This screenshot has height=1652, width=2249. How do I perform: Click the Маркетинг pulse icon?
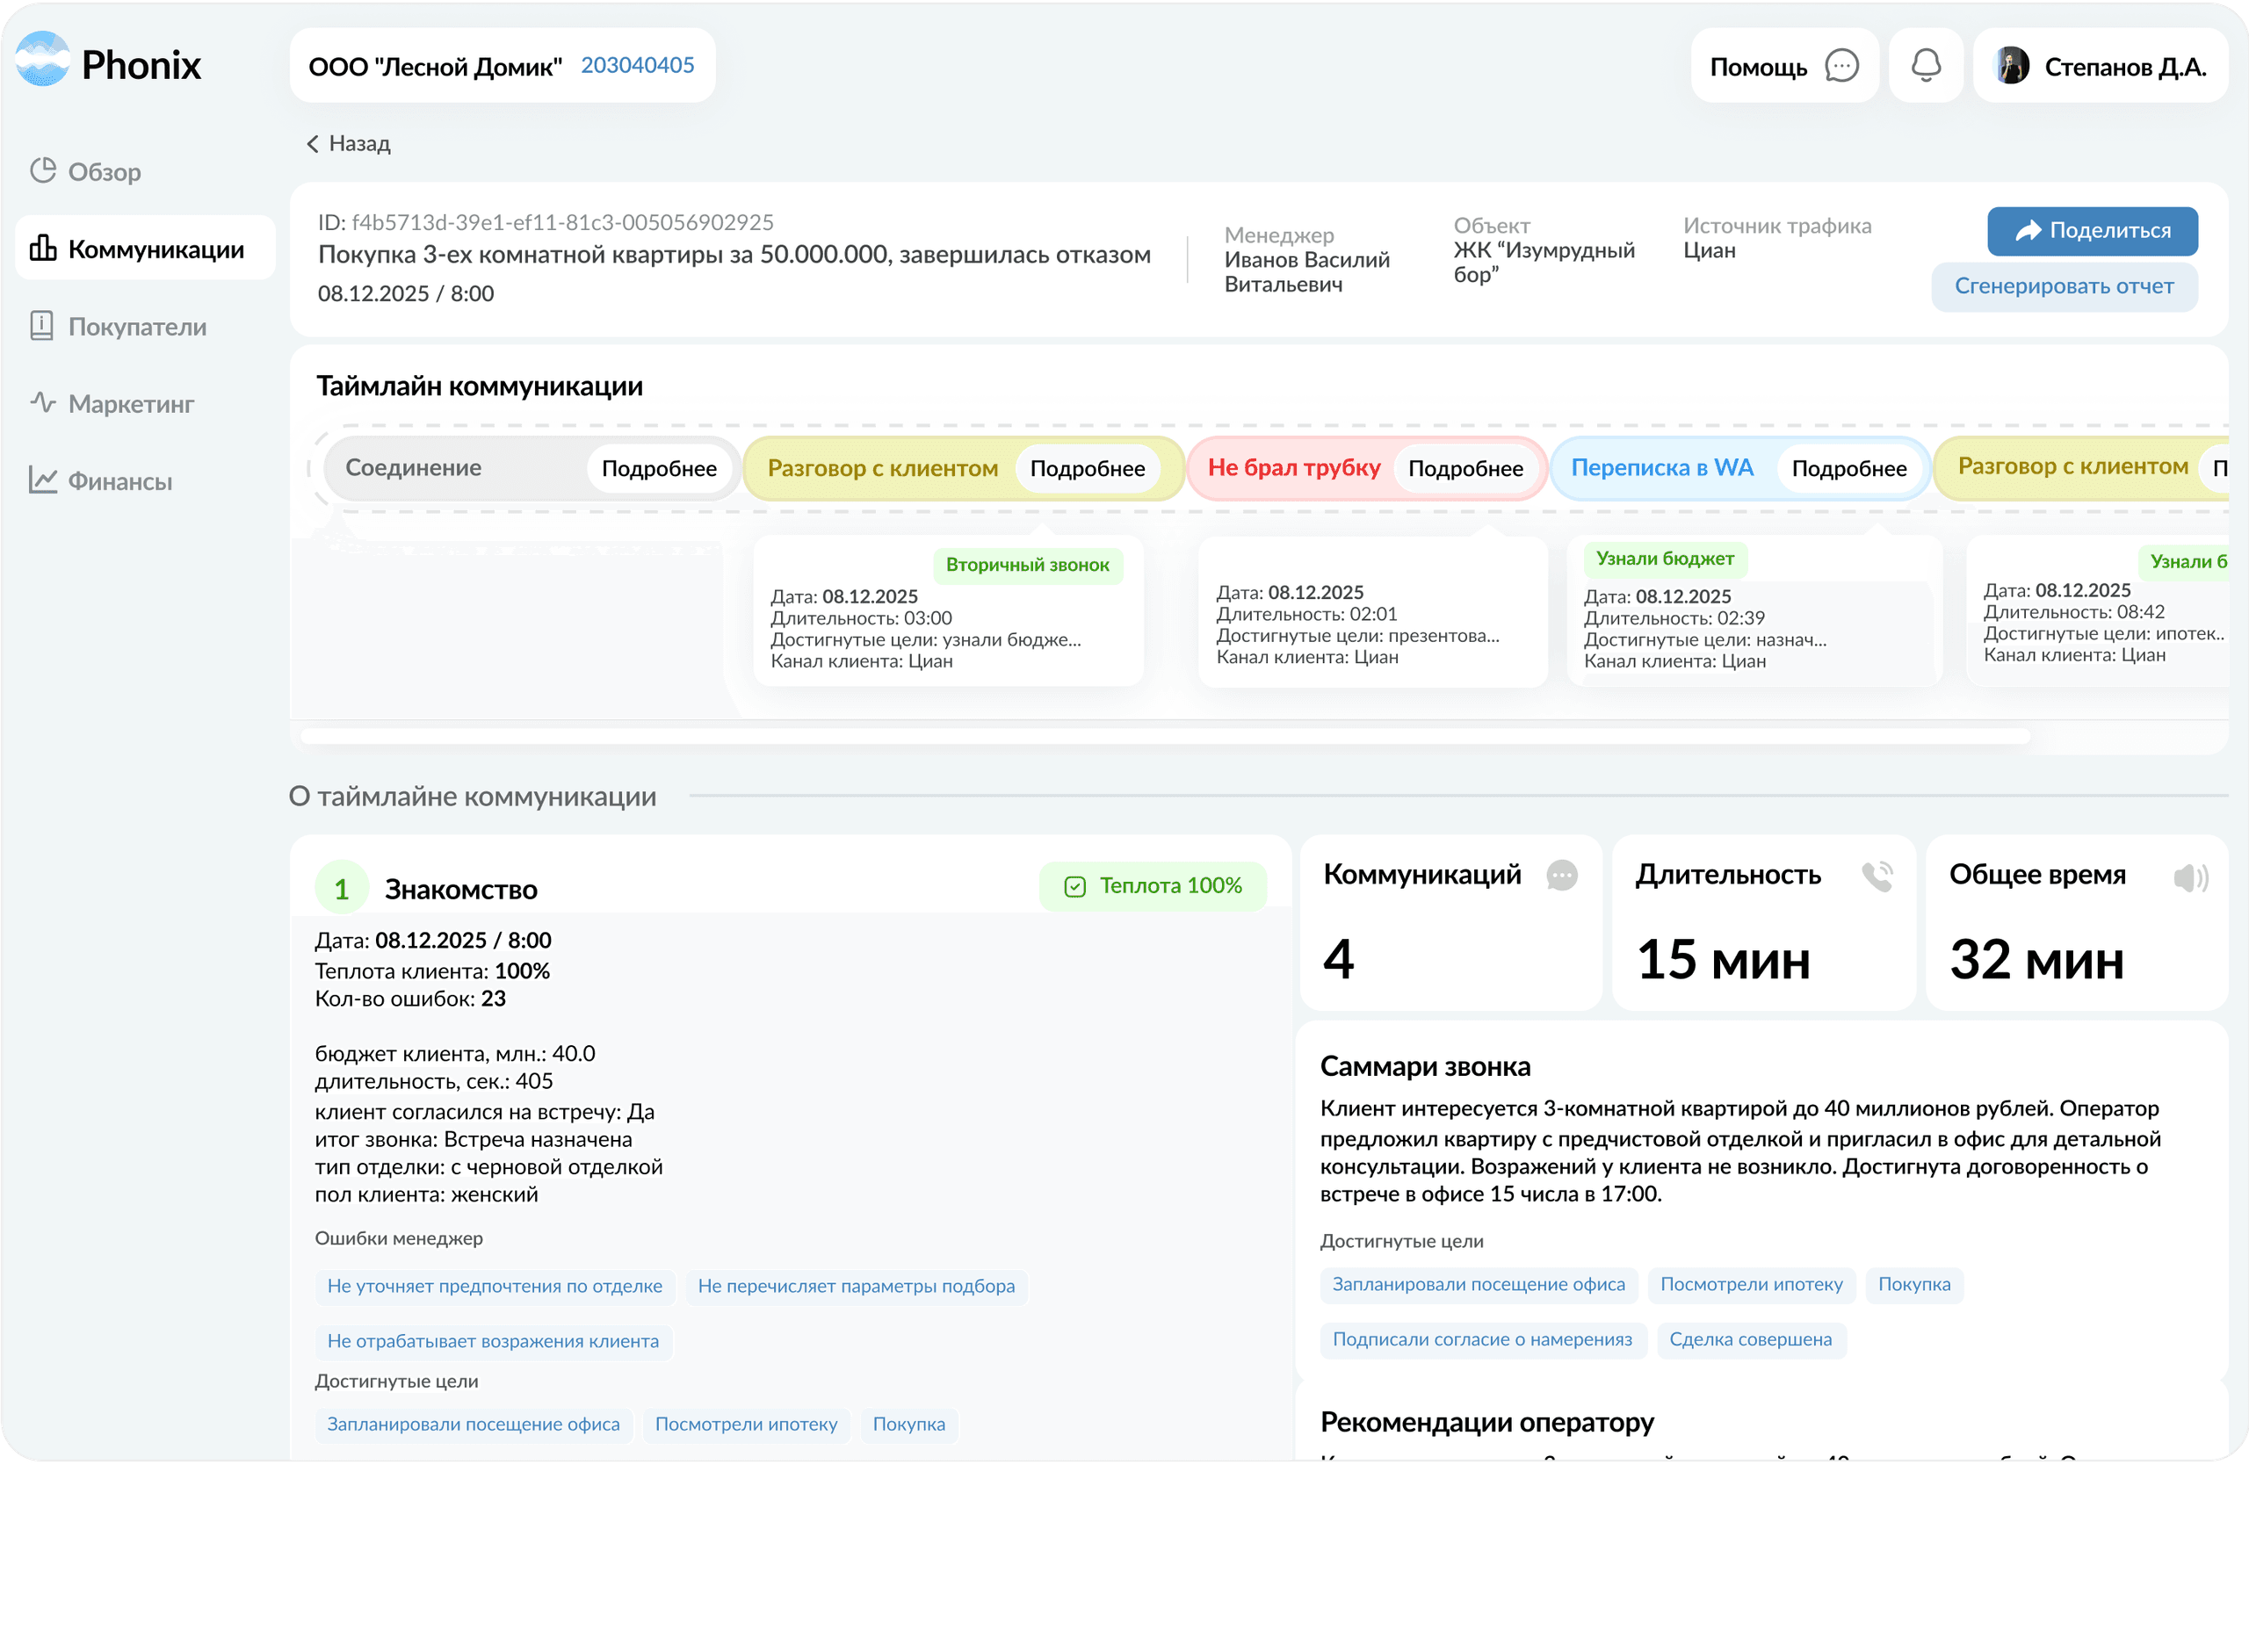click(43, 403)
